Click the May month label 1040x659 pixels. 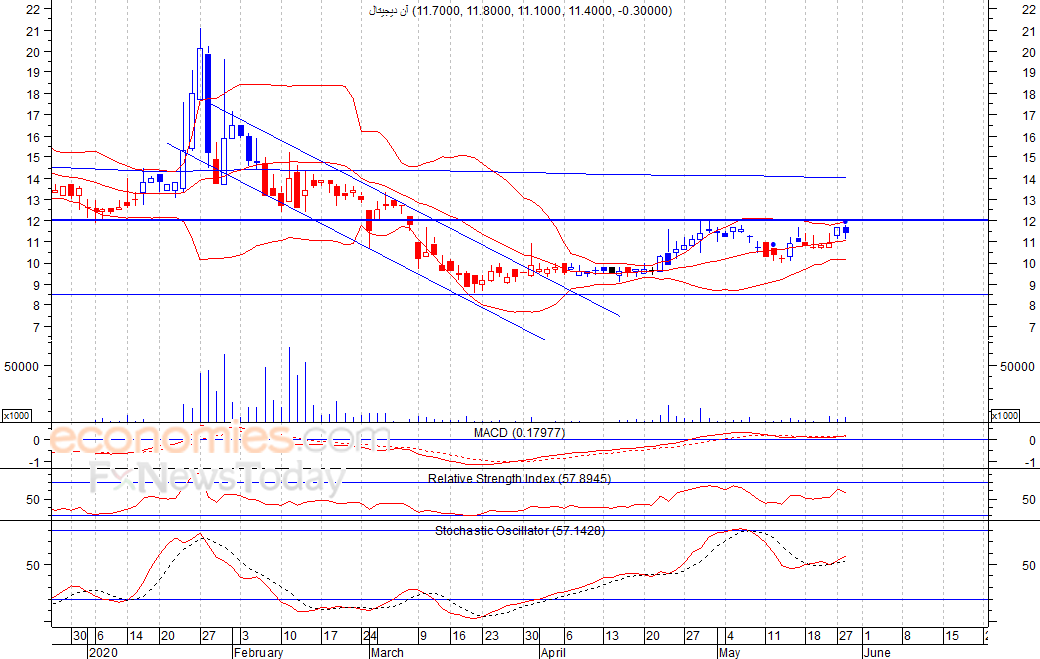tap(729, 652)
